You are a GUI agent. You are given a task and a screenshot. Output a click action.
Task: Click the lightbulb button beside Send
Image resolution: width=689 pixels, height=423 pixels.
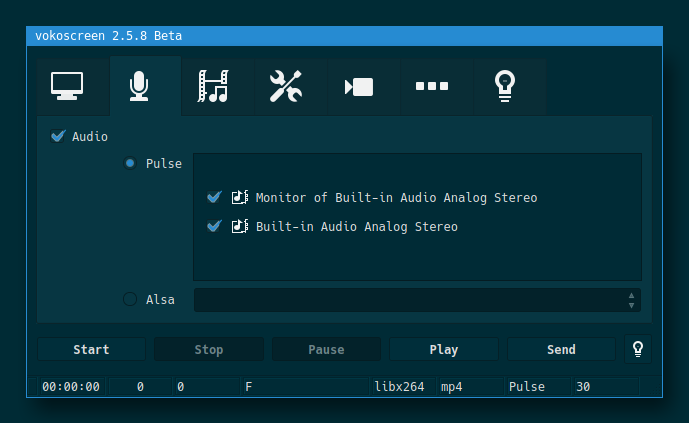click(637, 349)
